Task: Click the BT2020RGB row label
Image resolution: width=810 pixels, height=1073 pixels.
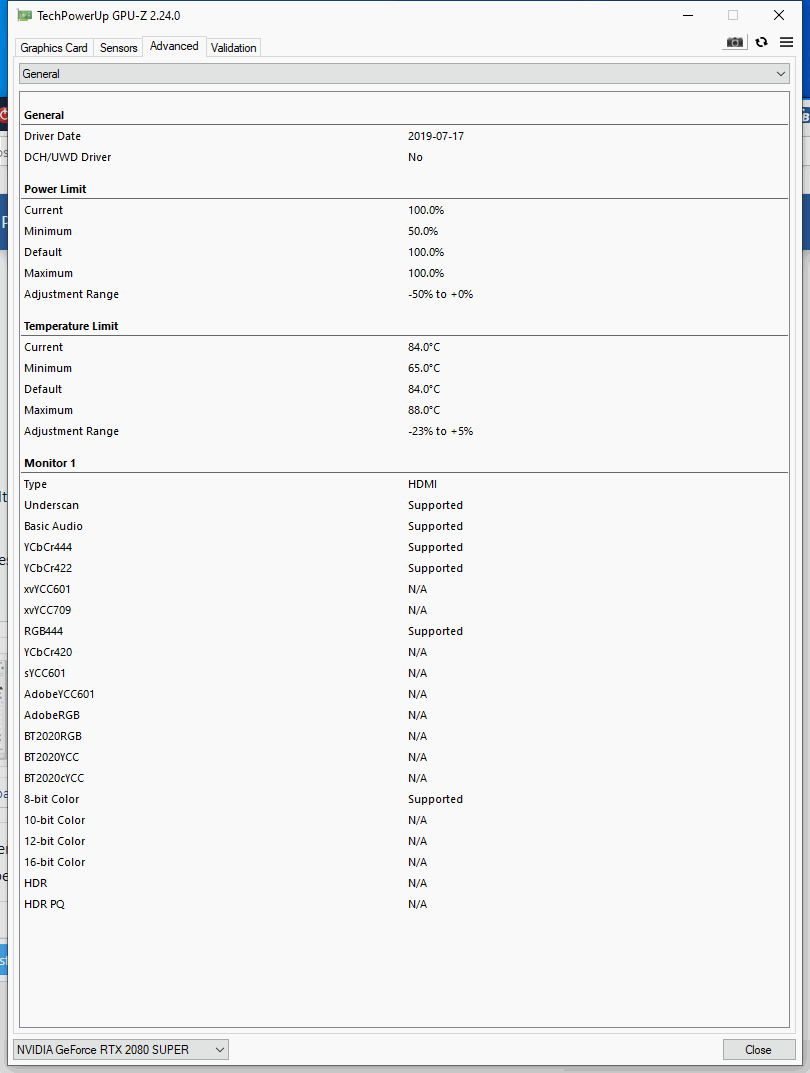Action: (53, 736)
